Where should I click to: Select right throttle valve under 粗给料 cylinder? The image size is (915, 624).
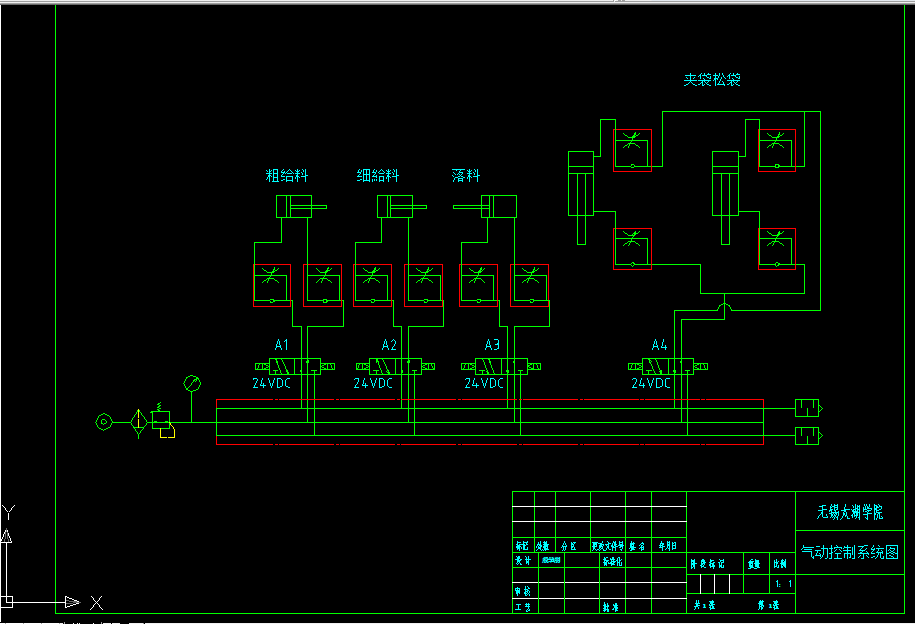[x=323, y=285]
